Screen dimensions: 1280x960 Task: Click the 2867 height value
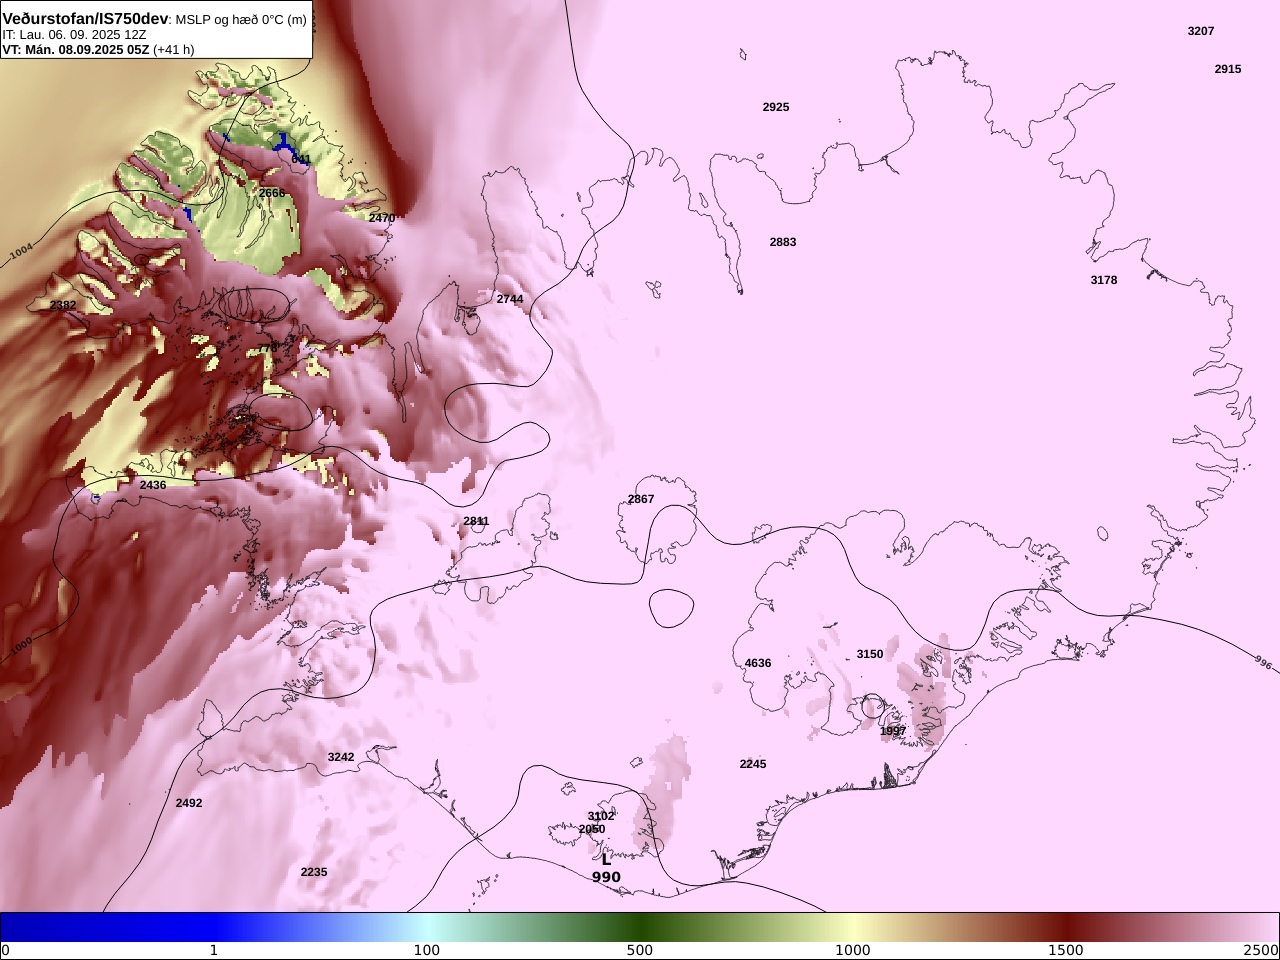641,499
